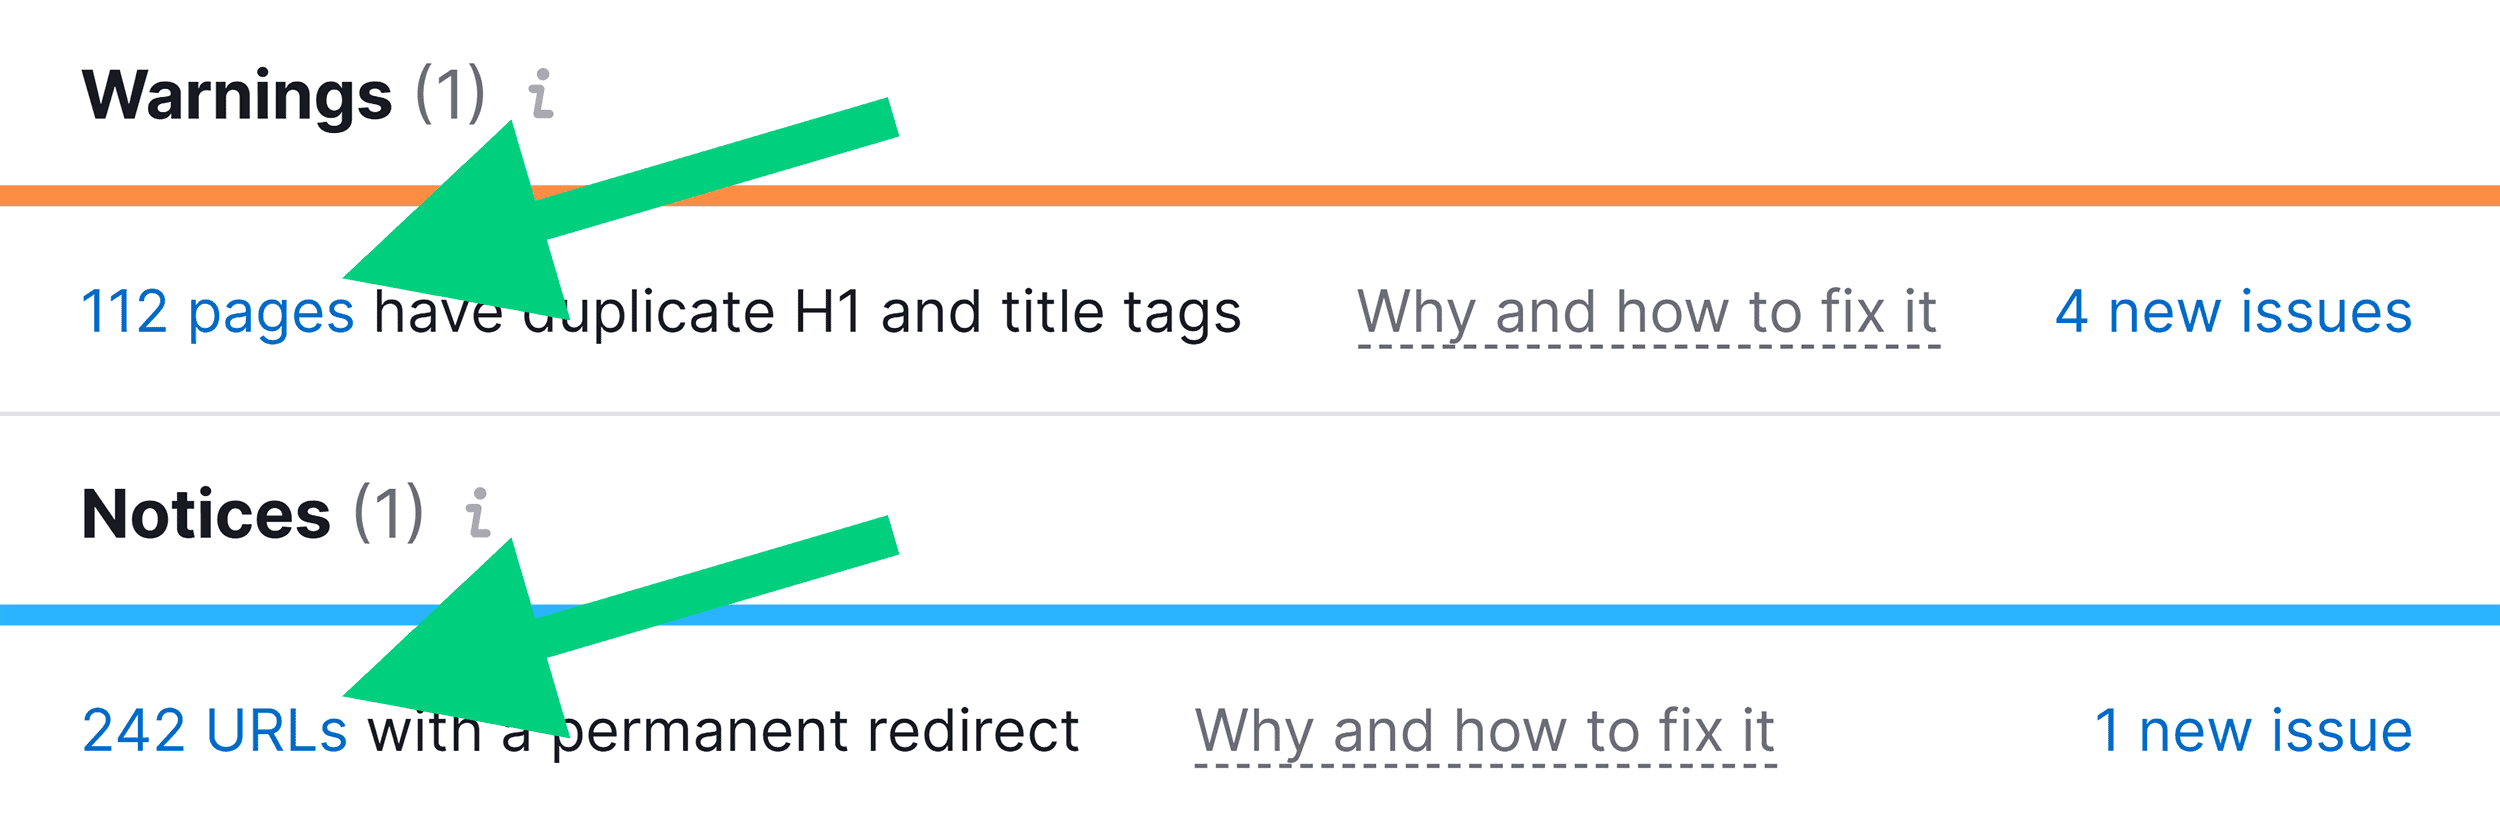
Task: Click the orange Warnings severity bar
Action: click(x=1500, y=195)
